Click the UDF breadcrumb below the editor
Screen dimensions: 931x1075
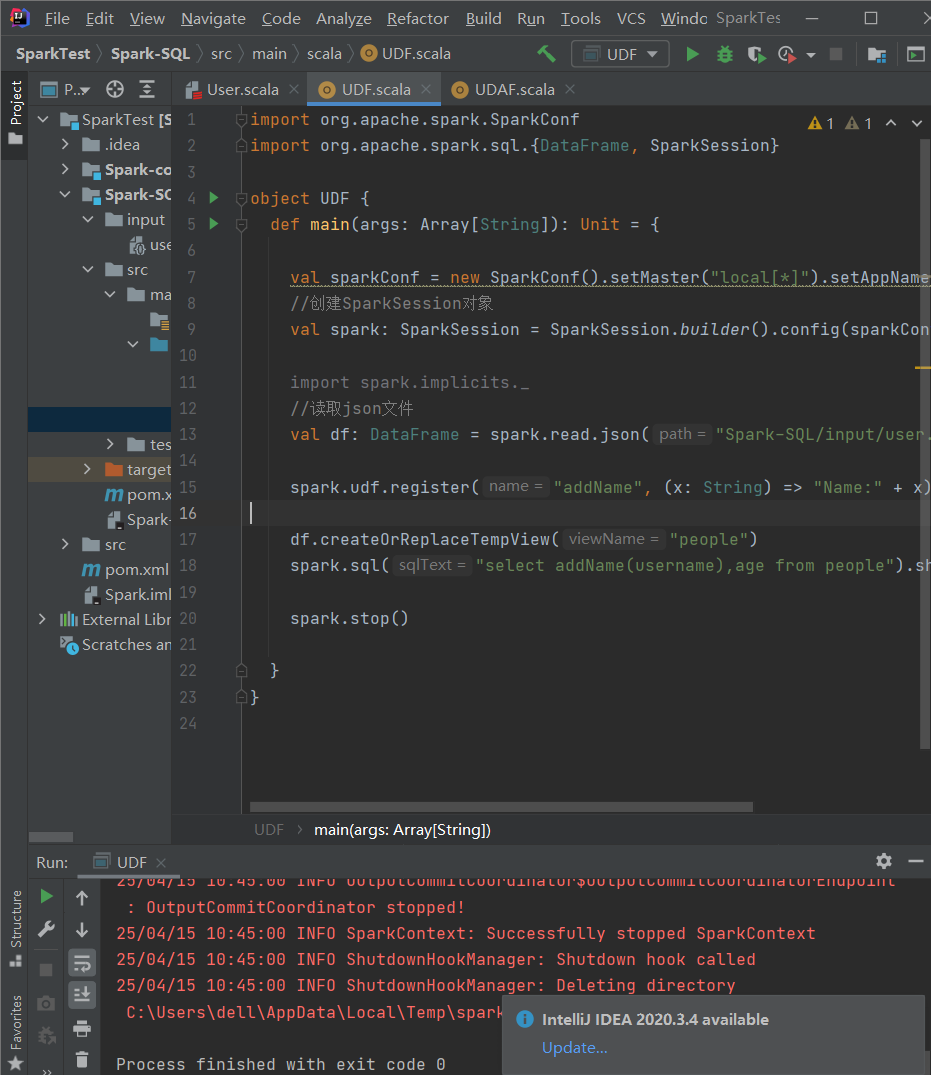click(269, 830)
